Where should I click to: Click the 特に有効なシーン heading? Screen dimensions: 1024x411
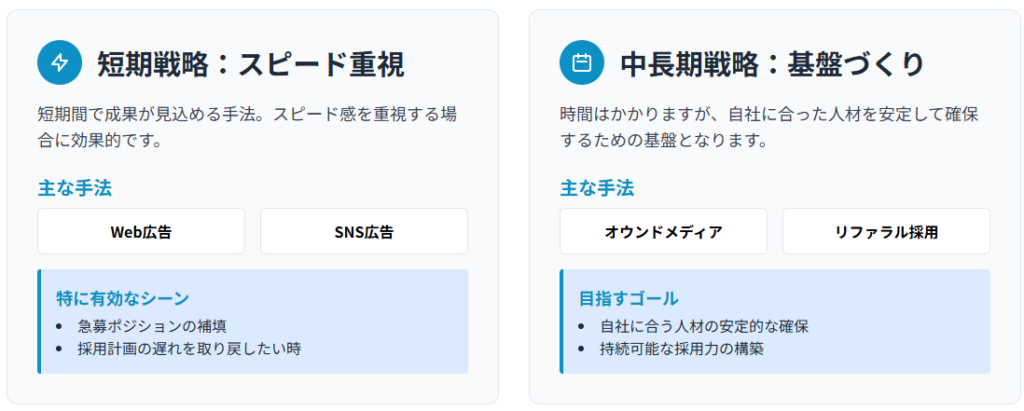123,298
